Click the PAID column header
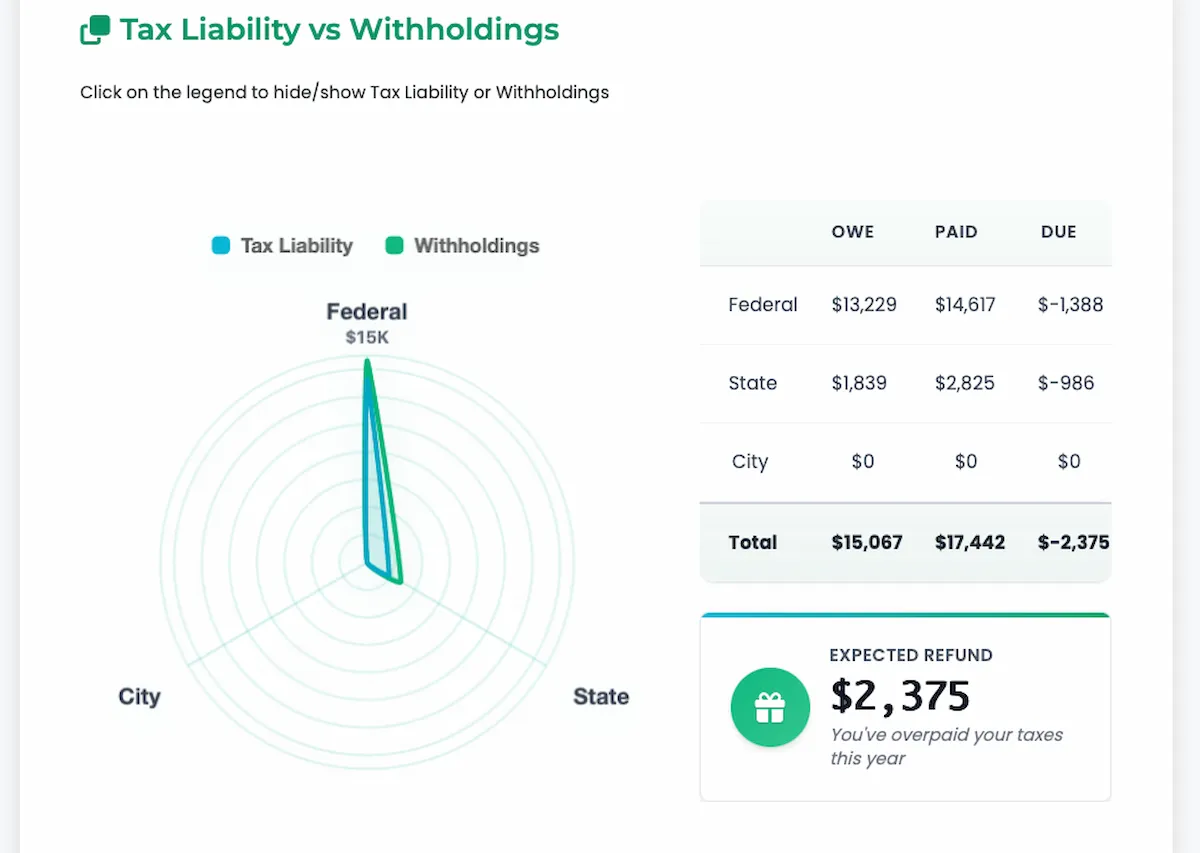Image resolution: width=1200 pixels, height=853 pixels. coord(956,232)
